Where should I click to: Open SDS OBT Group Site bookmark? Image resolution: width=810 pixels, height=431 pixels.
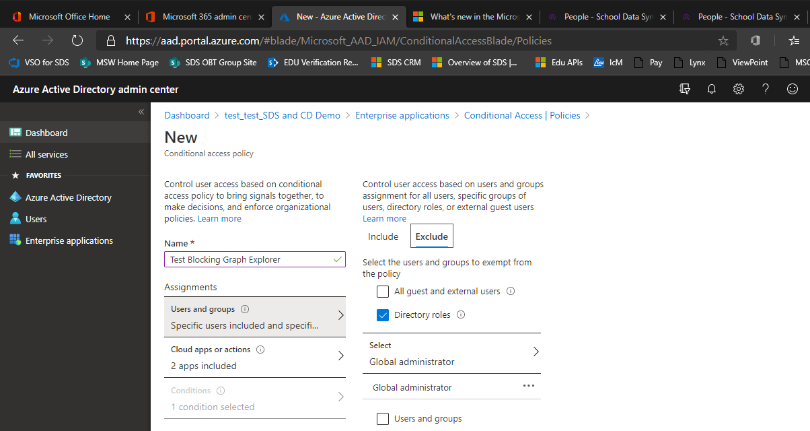pyautogui.click(x=213, y=62)
